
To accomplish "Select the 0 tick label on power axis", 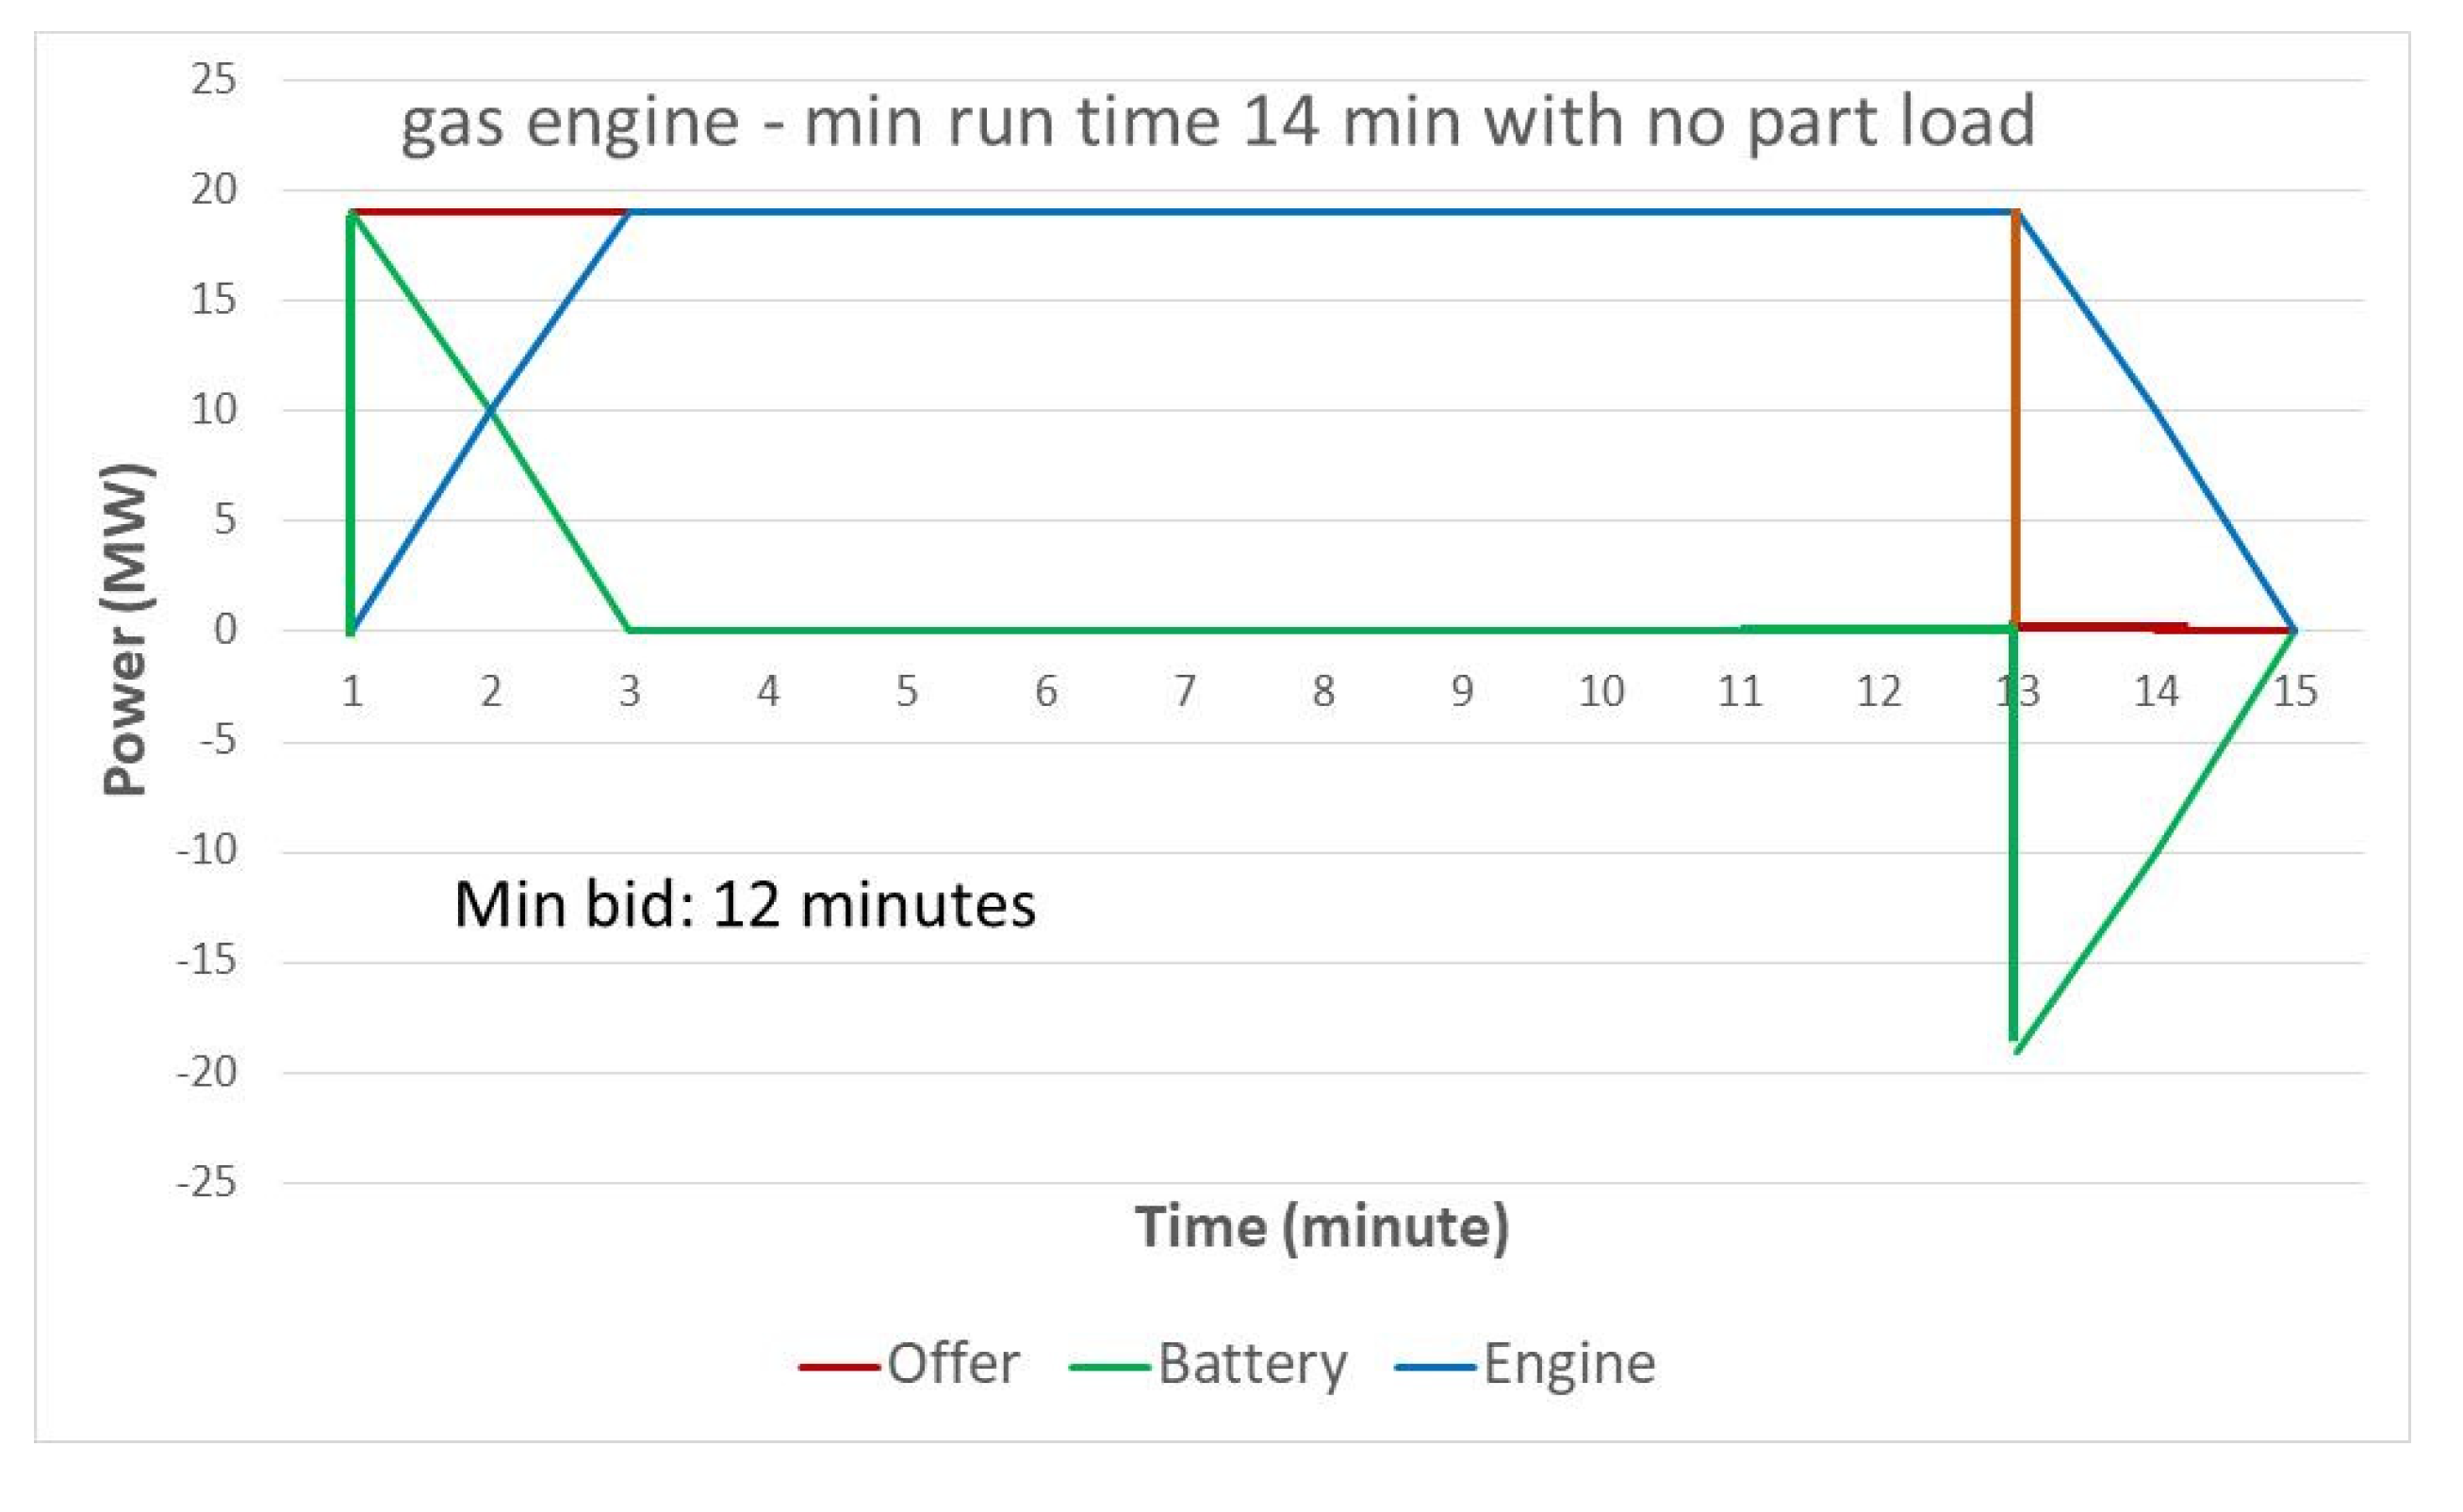I will point(225,630).
